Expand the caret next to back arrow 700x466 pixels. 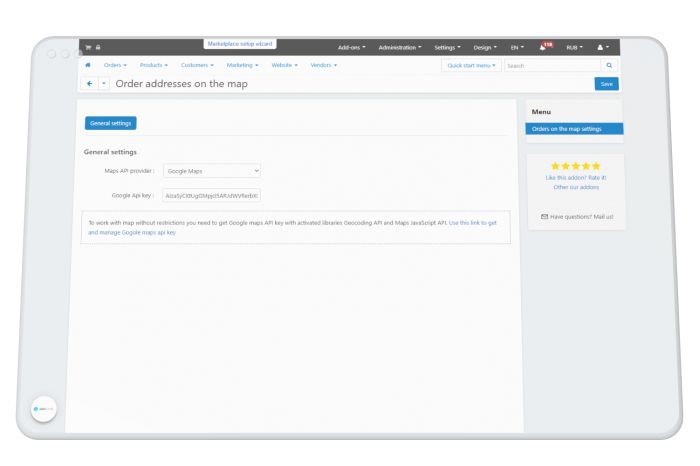tap(104, 83)
